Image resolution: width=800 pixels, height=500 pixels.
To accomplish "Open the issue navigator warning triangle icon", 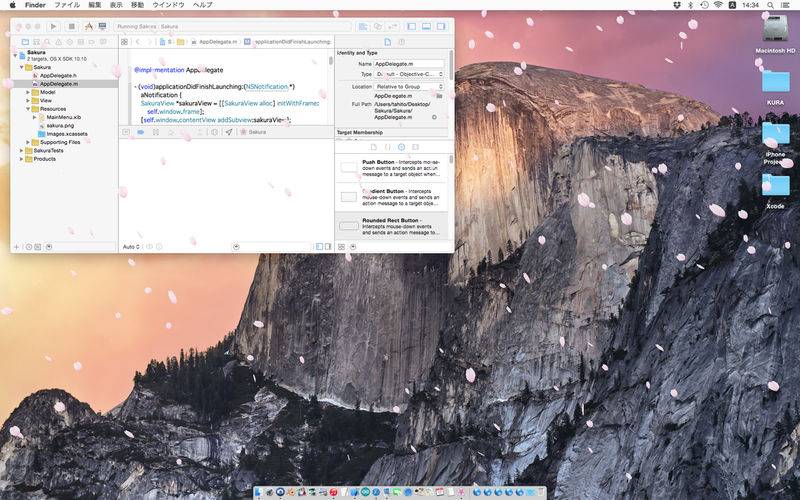I will (59, 42).
